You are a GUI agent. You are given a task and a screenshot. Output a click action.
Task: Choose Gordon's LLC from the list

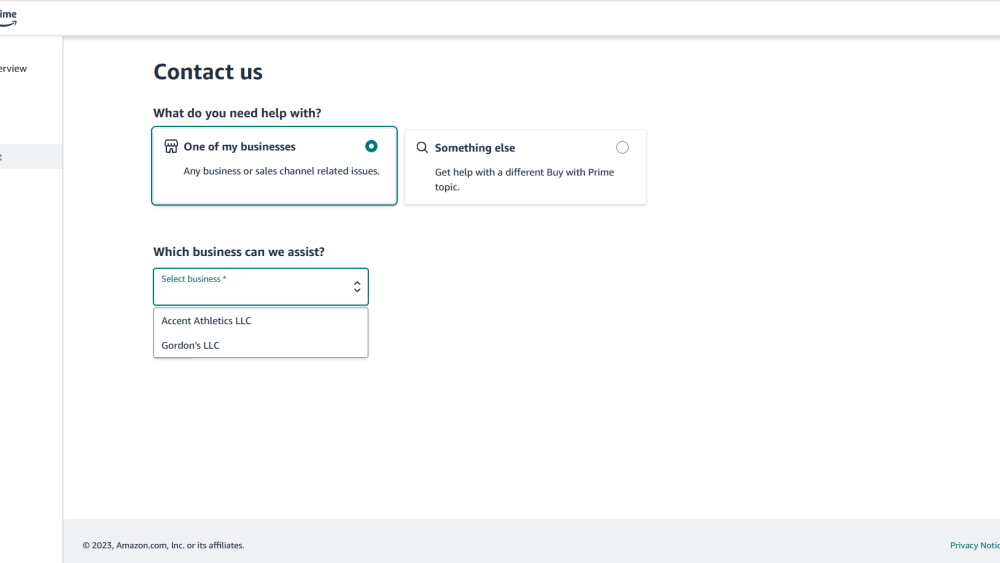191,345
